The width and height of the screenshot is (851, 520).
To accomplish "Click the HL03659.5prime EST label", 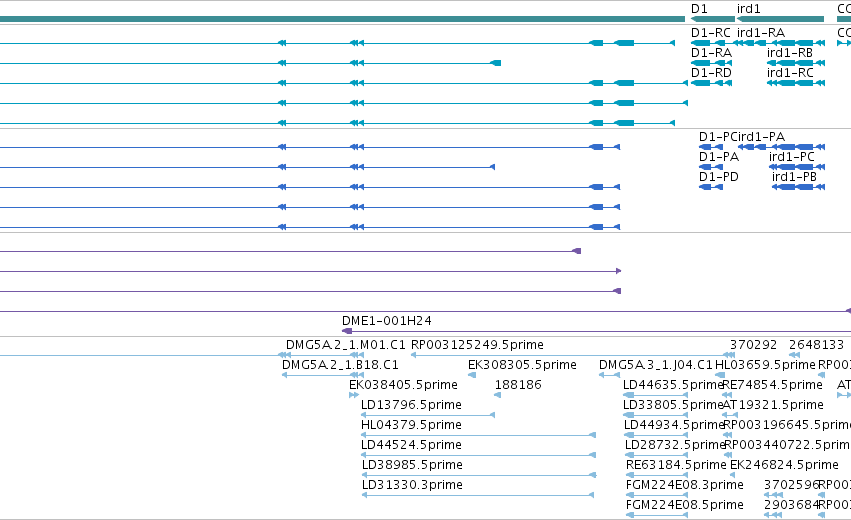I will pos(765,365).
